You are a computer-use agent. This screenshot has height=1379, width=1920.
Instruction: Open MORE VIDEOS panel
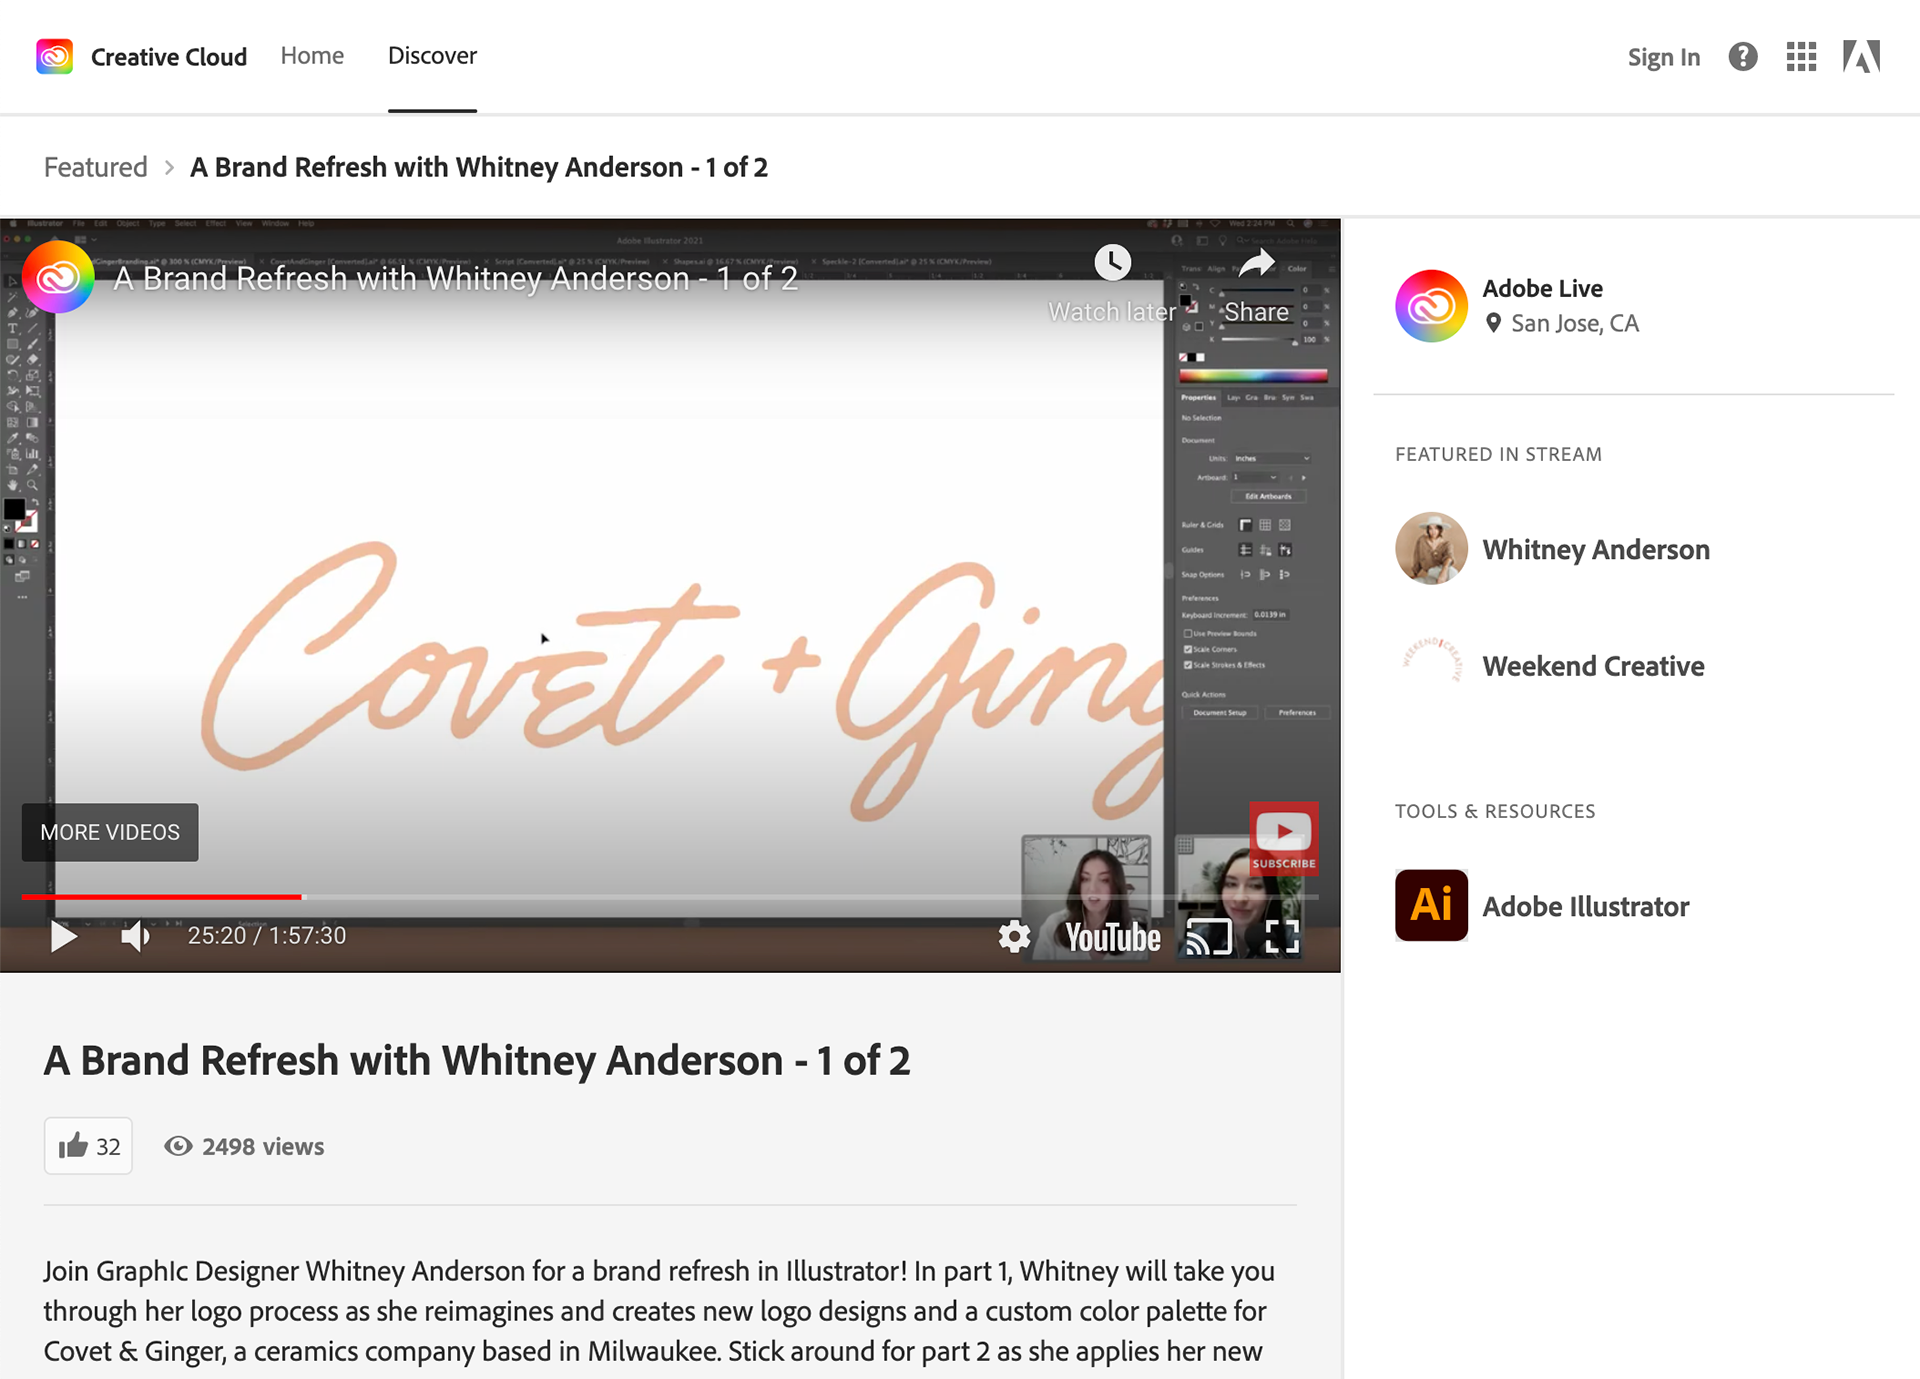pyautogui.click(x=110, y=832)
